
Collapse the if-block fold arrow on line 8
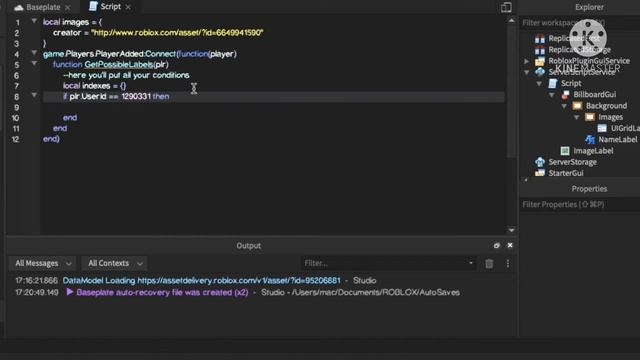[34, 96]
